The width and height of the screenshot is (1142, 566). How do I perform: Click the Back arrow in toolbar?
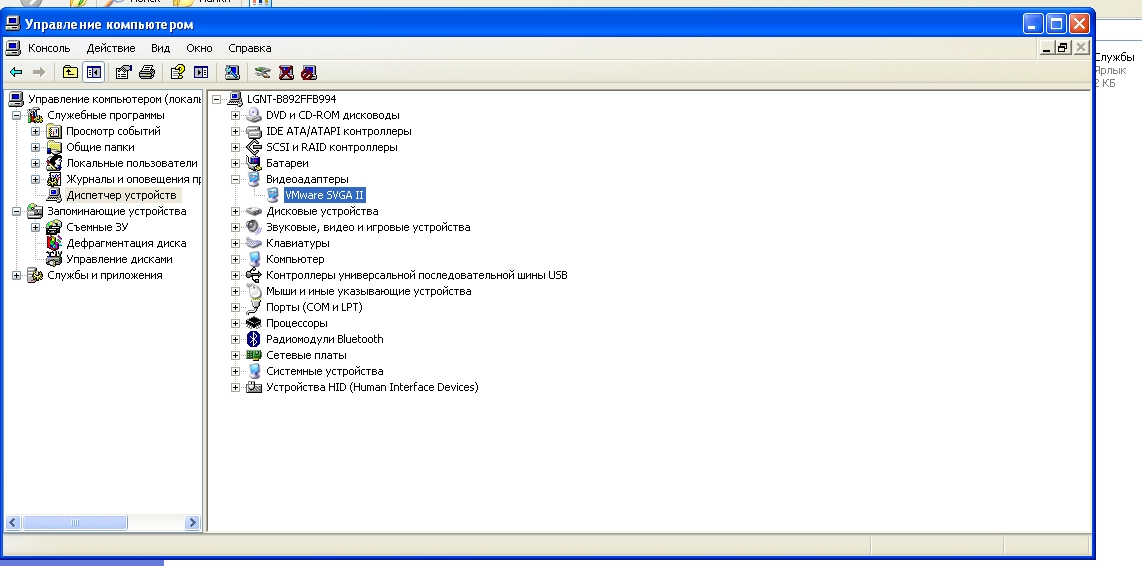16,72
